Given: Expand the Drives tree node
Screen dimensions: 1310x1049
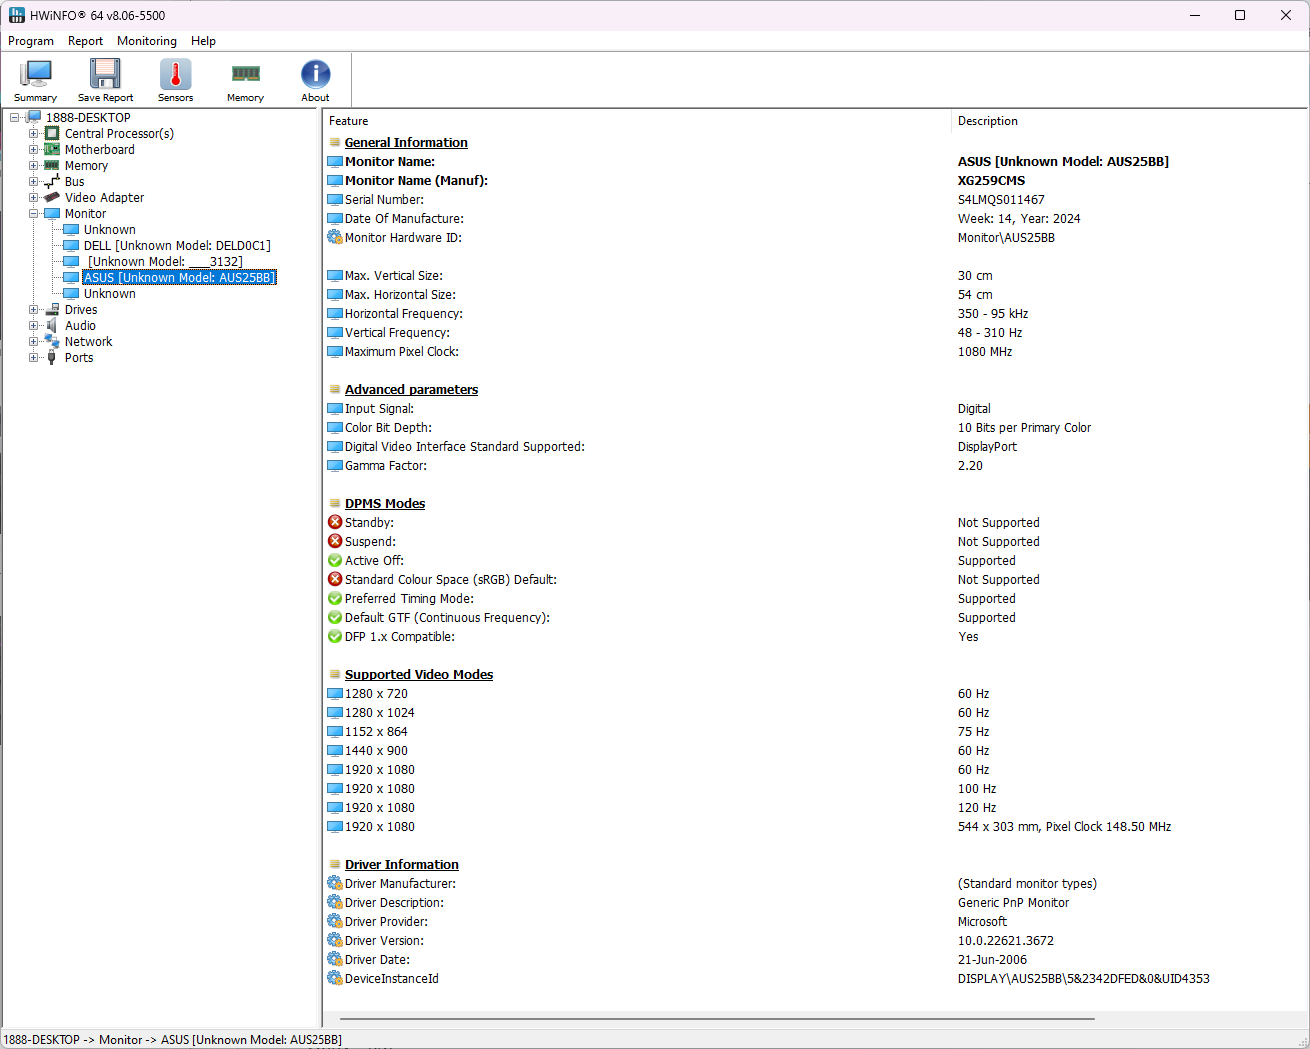Looking at the screenshot, I should pyautogui.click(x=34, y=310).
